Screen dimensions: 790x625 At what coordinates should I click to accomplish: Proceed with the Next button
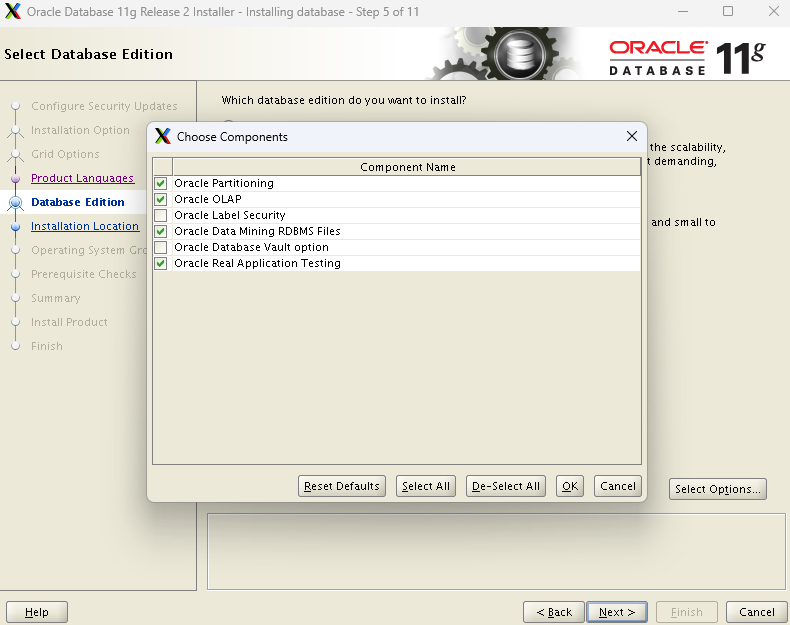pyautogui.click(x=617, y=612)
